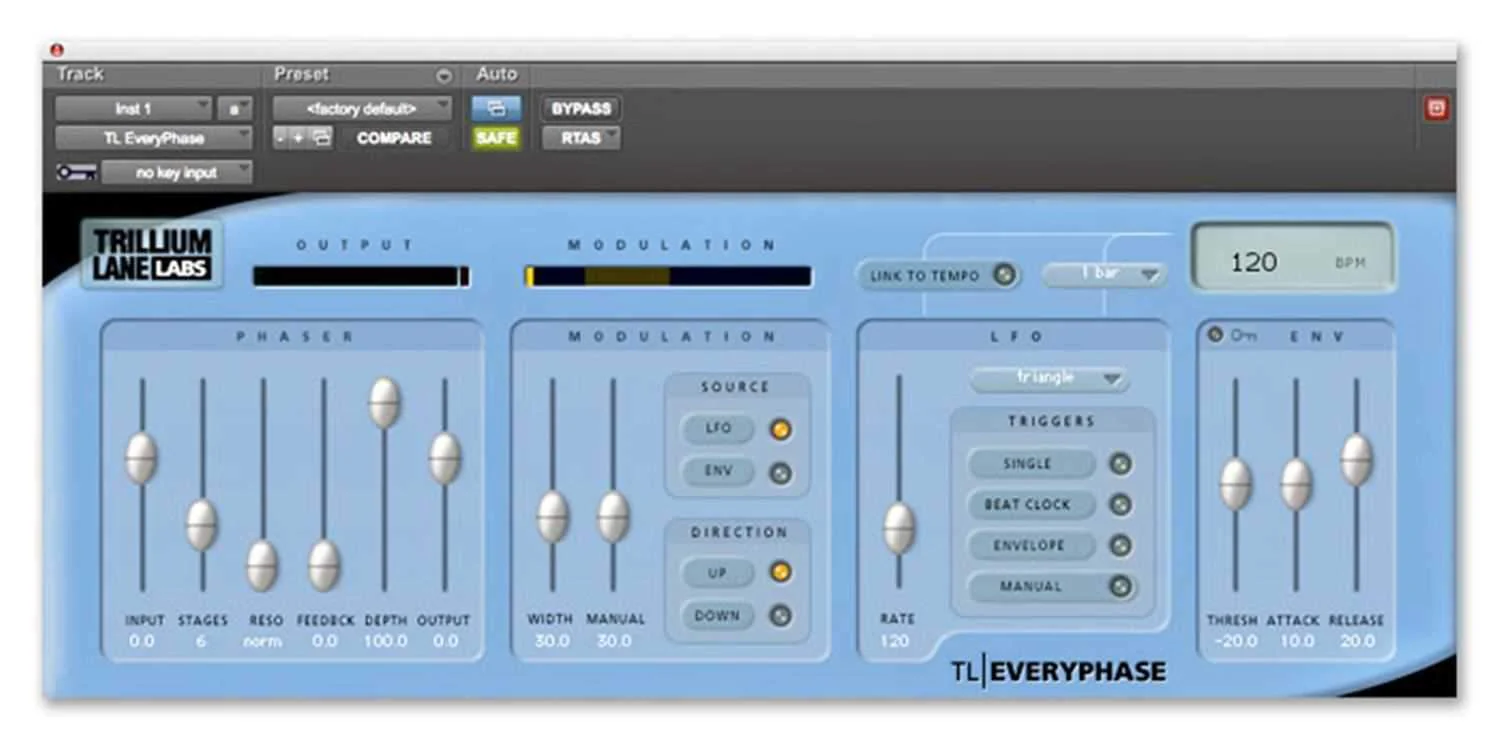Click the WIDTH value 30.0

click(x=552, y=641)
